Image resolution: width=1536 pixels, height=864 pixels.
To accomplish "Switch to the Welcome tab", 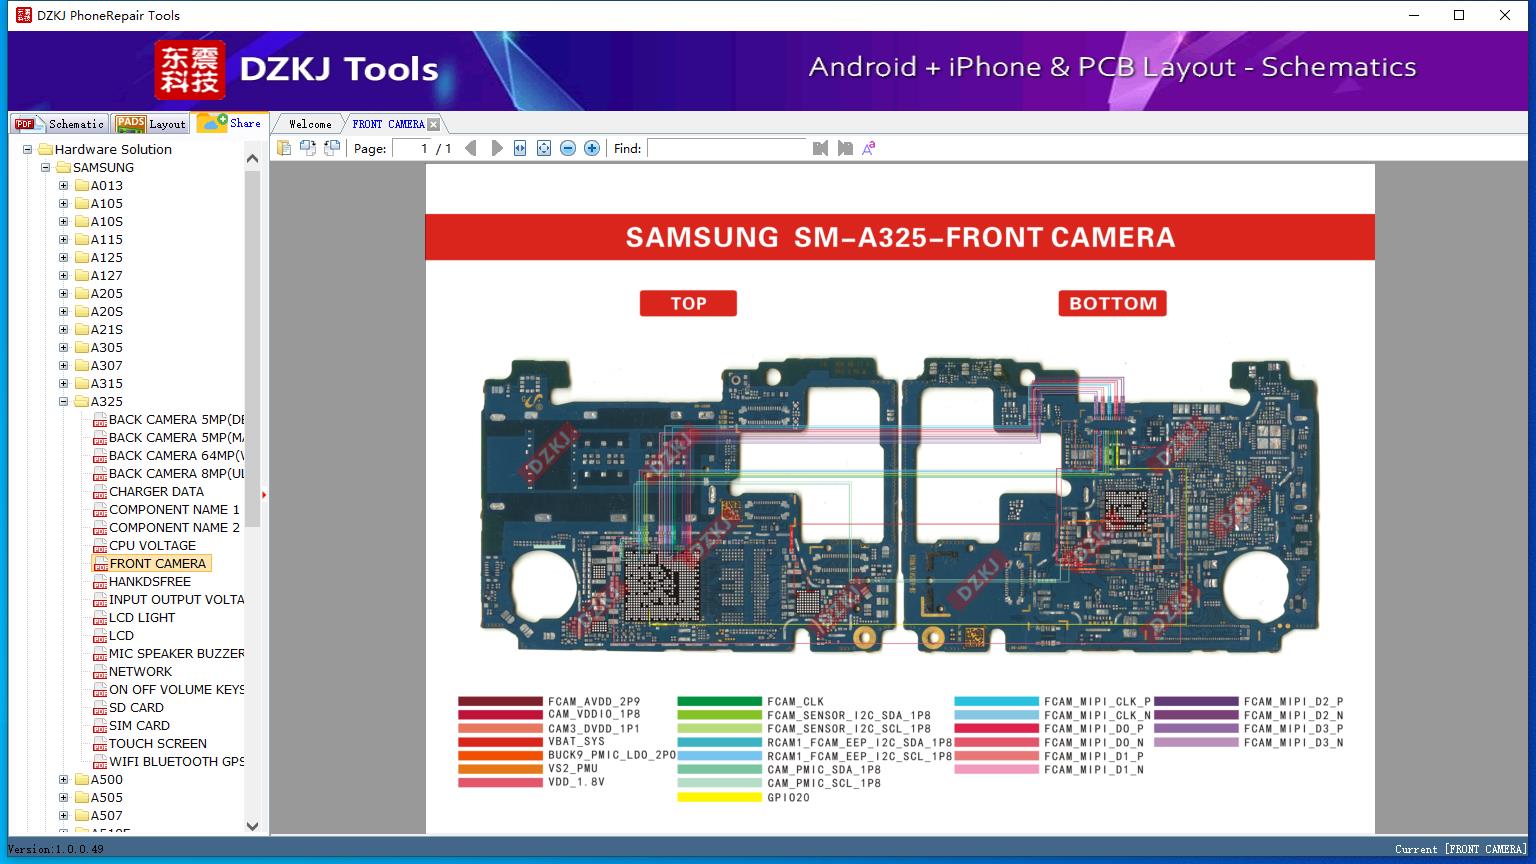I will pyautogui.click(x=310, y=124).
